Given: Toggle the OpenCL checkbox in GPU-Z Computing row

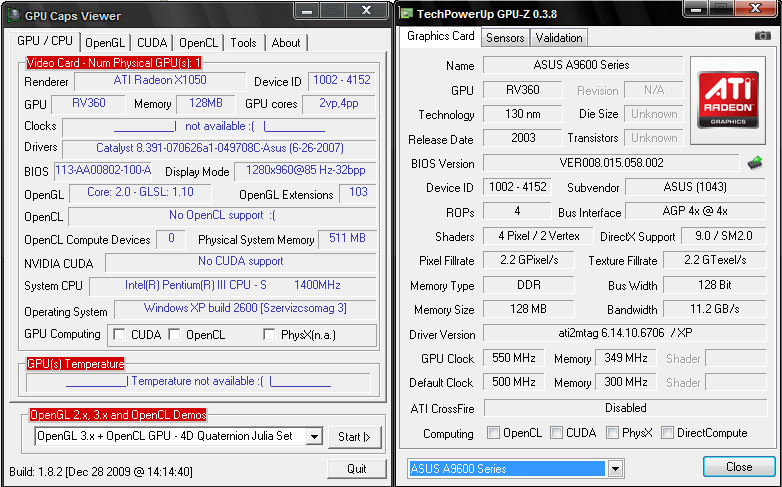Looking at the screenshot, I should coord(493,433).
